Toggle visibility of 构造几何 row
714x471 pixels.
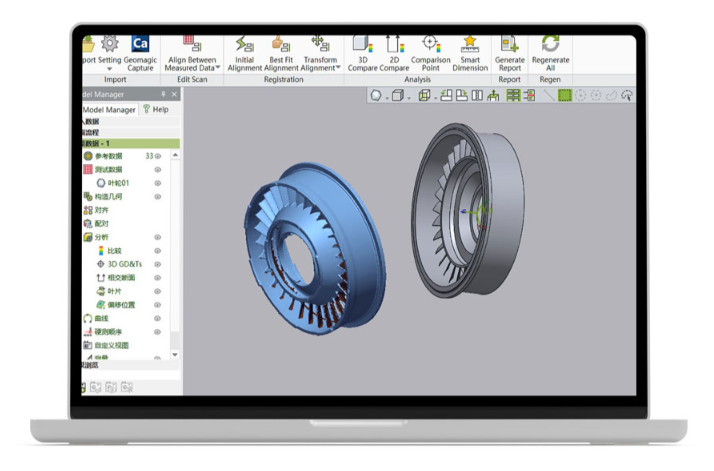[x=158, y=197]
